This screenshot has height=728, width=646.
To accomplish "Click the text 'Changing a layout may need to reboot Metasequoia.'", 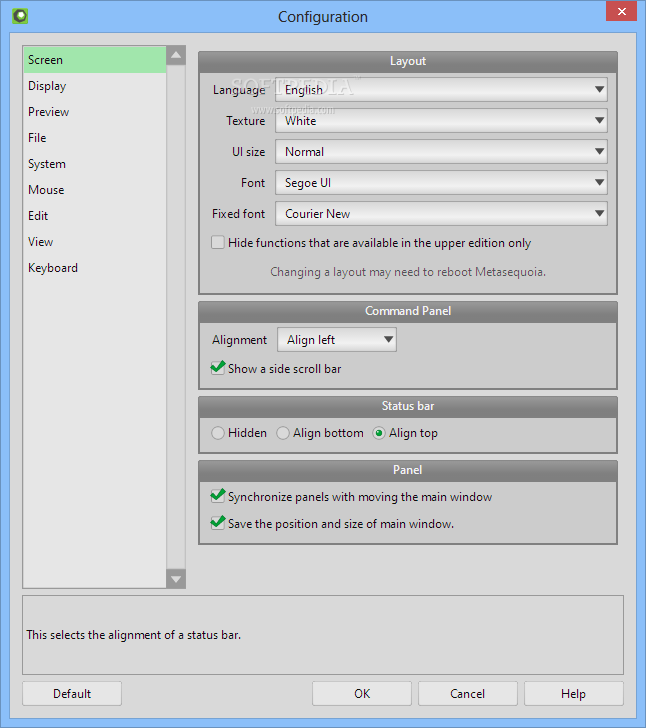I will (x=408, y=272).
